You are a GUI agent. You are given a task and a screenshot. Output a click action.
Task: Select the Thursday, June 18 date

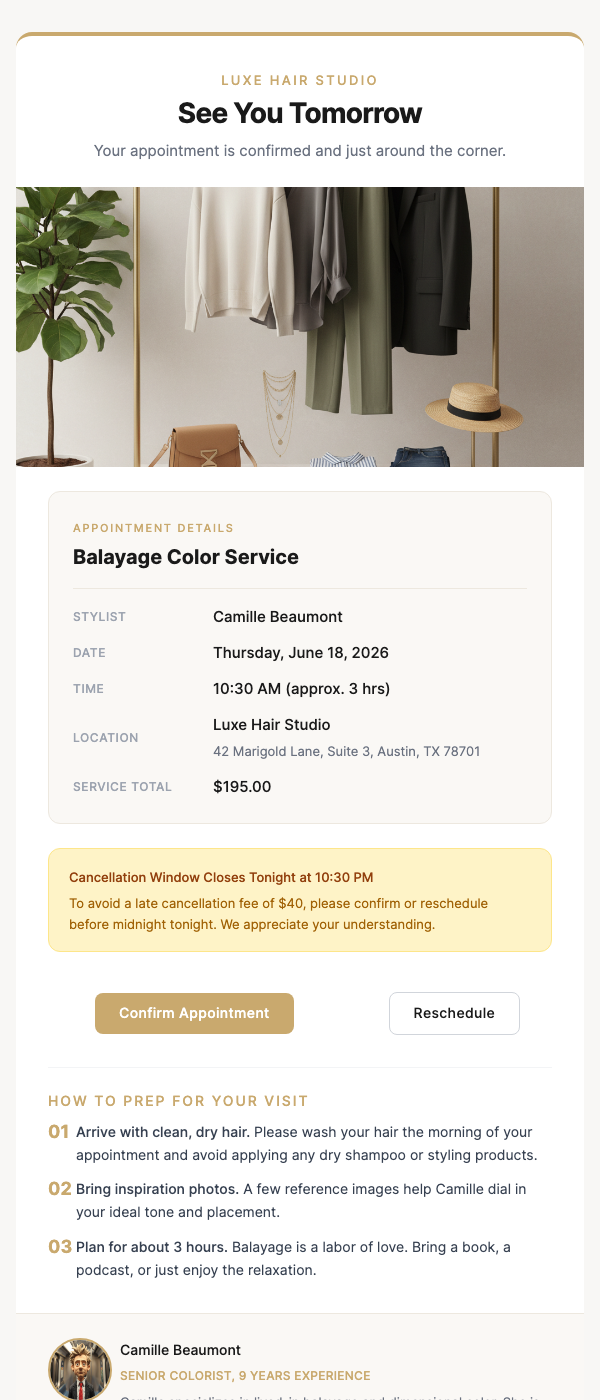pos(300,652)
